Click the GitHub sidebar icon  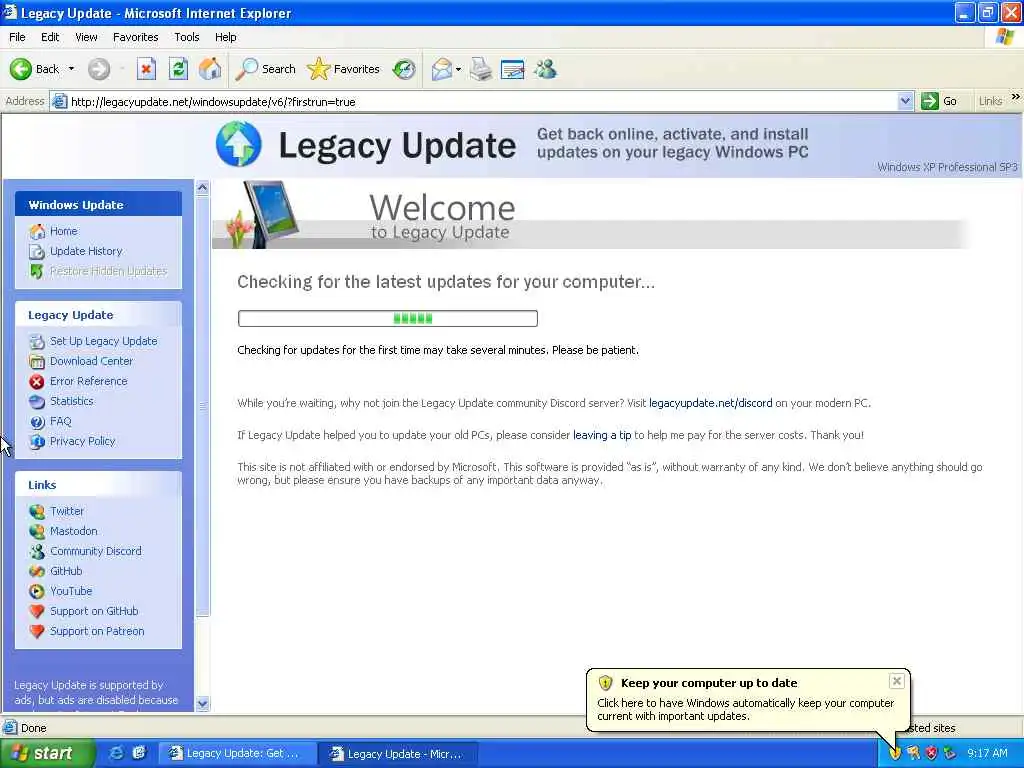click(37, 571)
